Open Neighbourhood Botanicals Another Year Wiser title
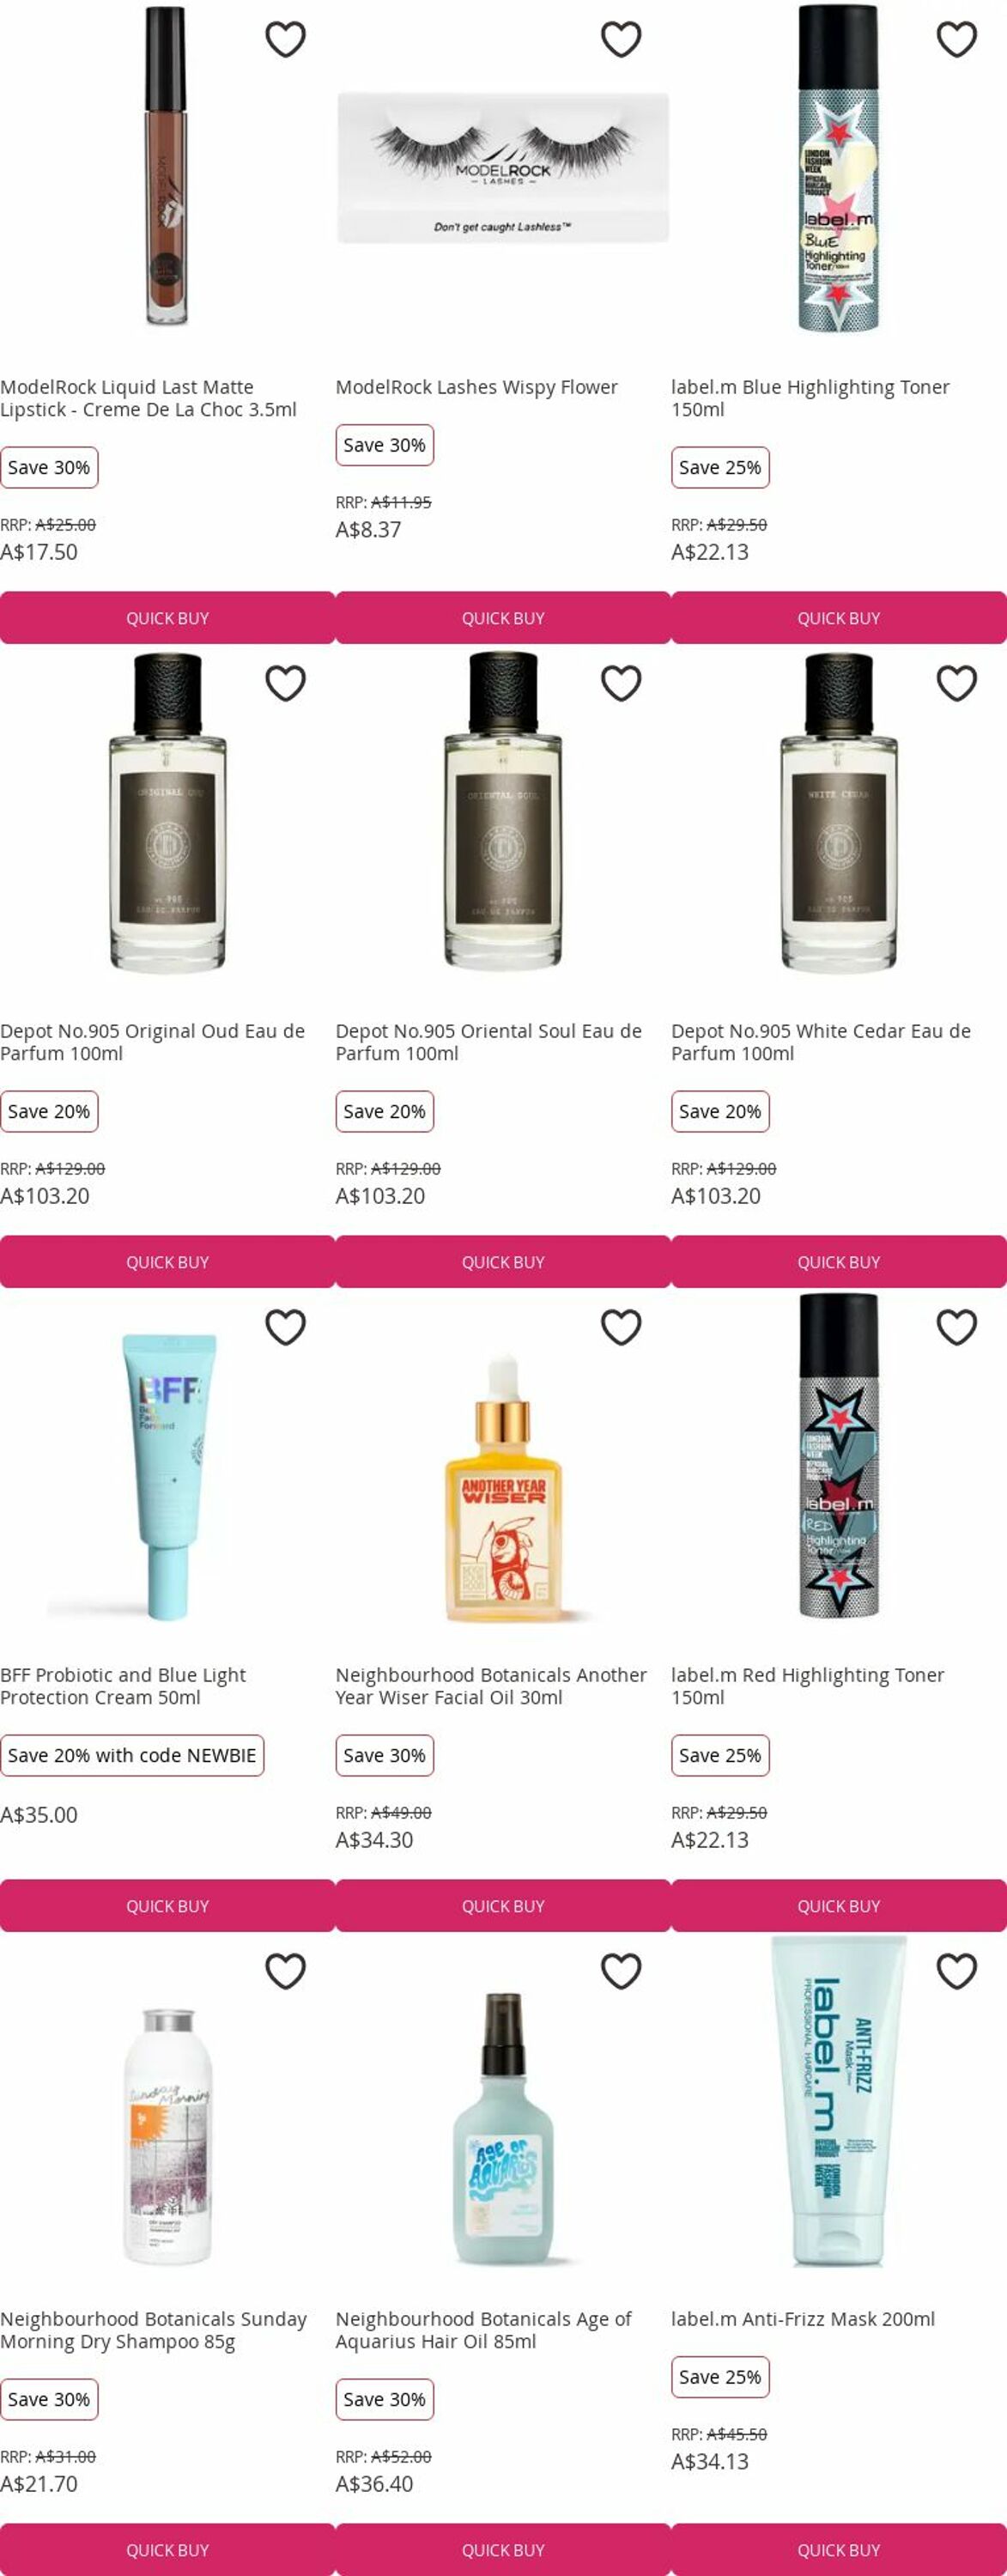Image resolution: width=1007 pixels, height=2576 pixels. coord(491,1685)
